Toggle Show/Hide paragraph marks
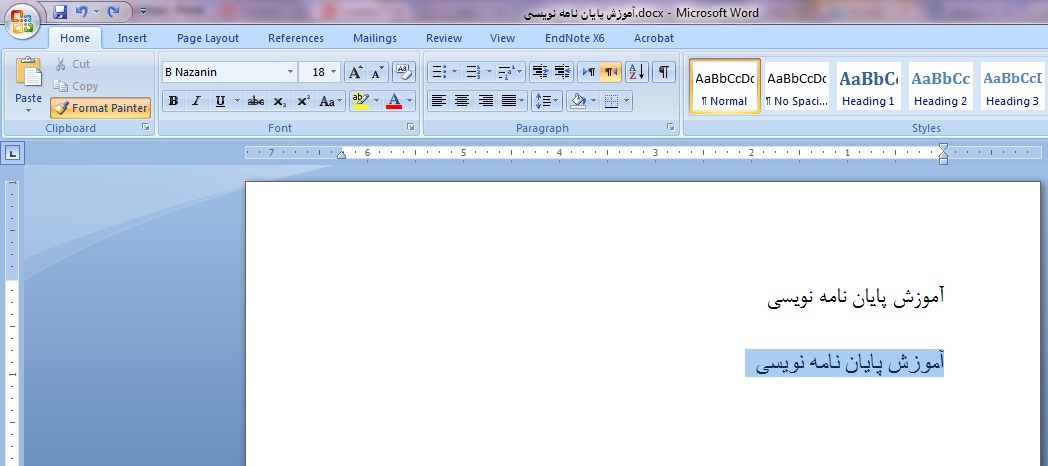Screen dimensions: 1048x466 663,72
